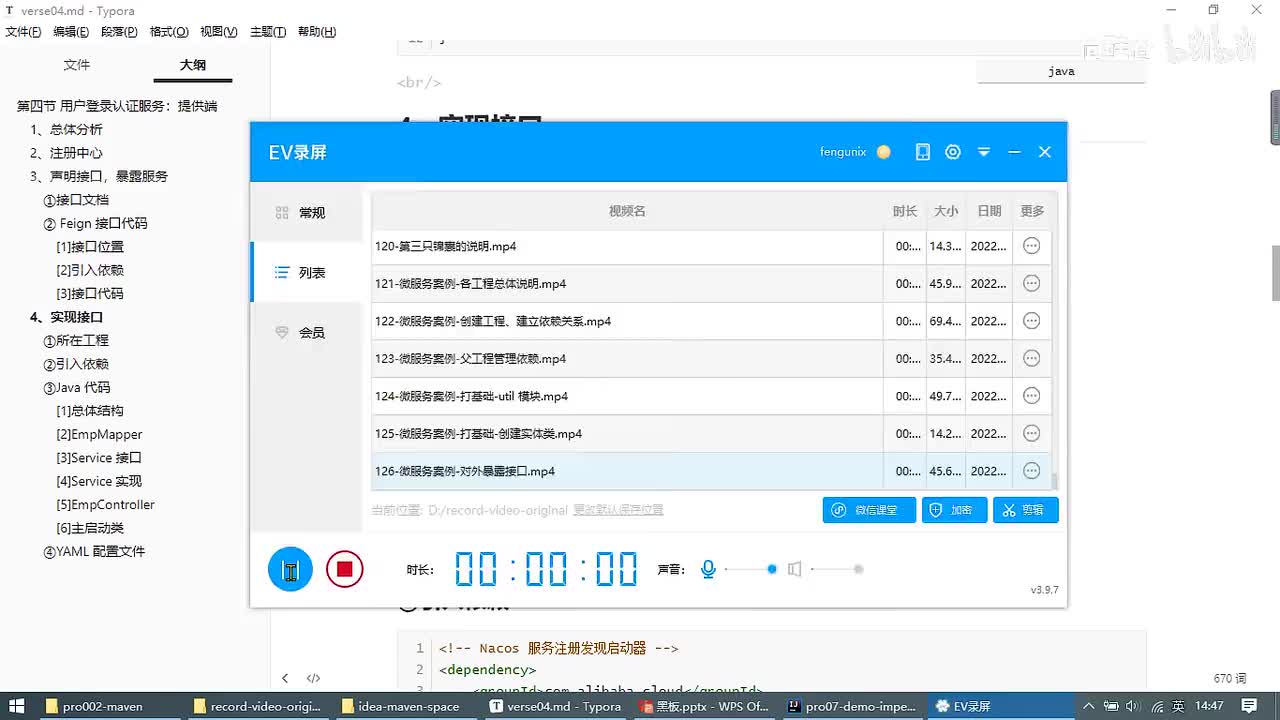
Task: Switch to the 会员 sidebar tab
Action: point(306,332)
